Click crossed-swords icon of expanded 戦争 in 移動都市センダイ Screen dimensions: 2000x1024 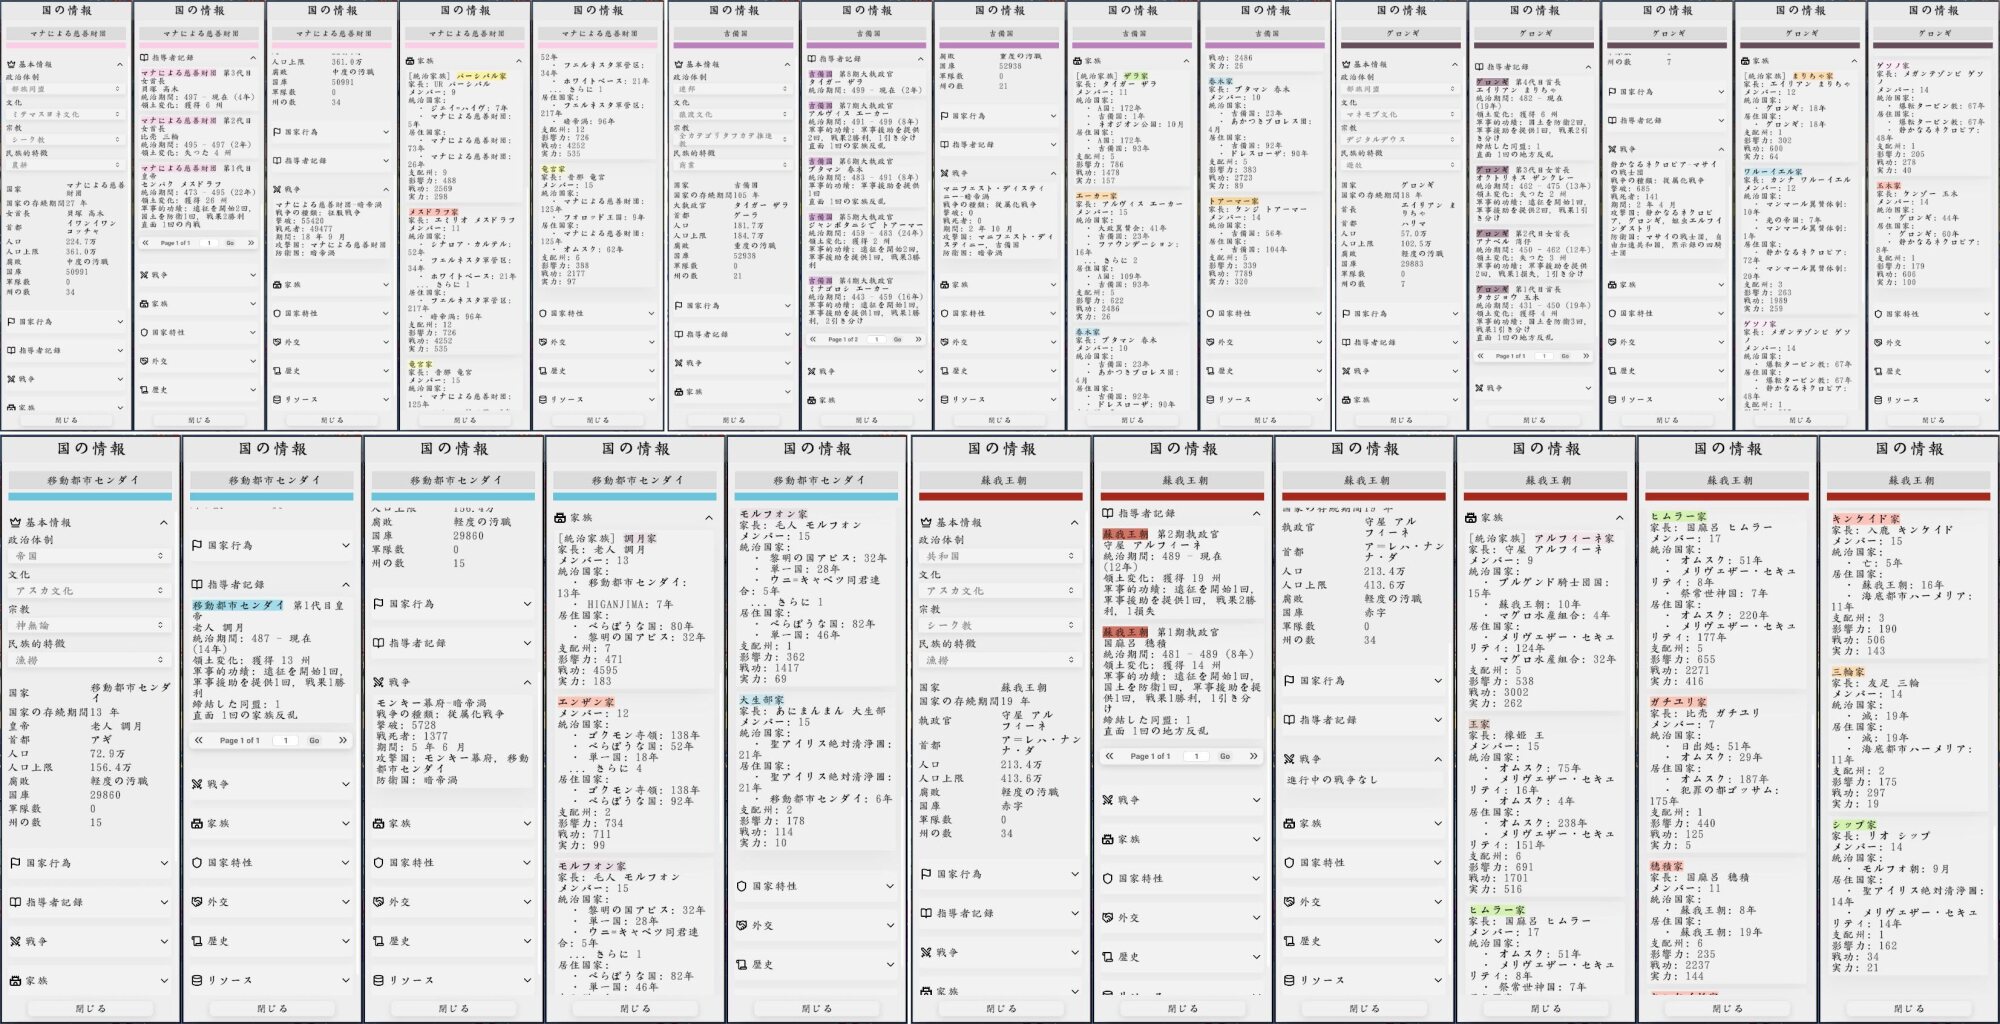tap(379, 682)
